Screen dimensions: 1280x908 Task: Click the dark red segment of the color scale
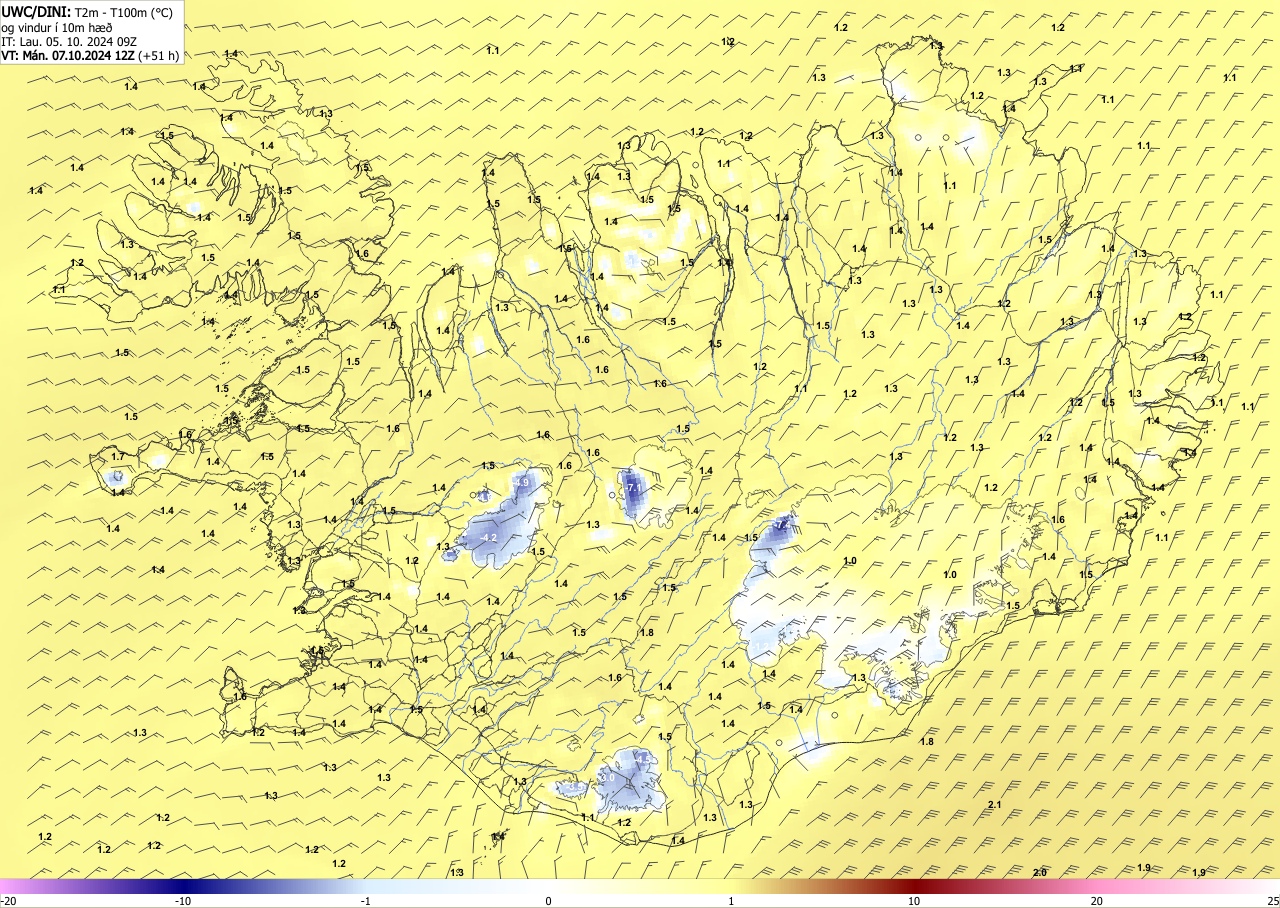click(x=913, y=886)
